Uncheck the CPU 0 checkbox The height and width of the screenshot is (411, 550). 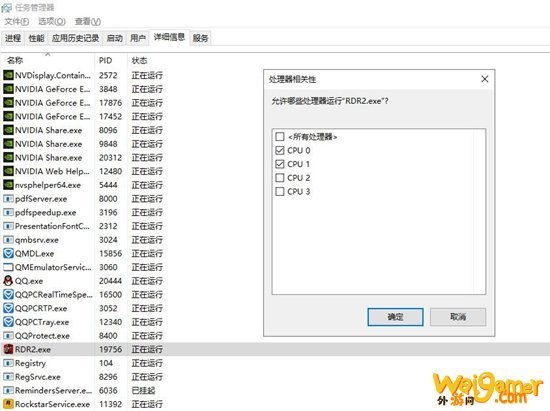click(x=280, y=150)
